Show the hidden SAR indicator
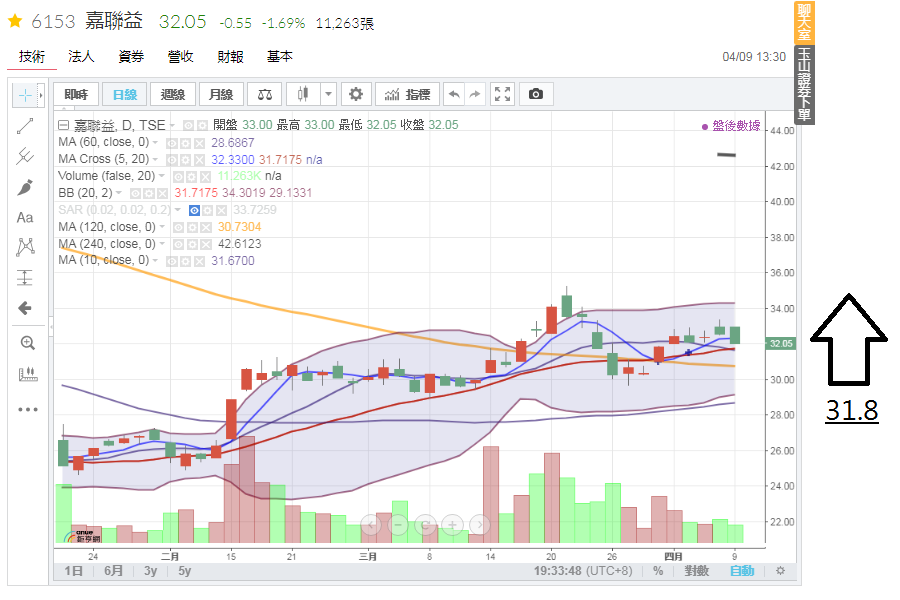 point(195,210)
